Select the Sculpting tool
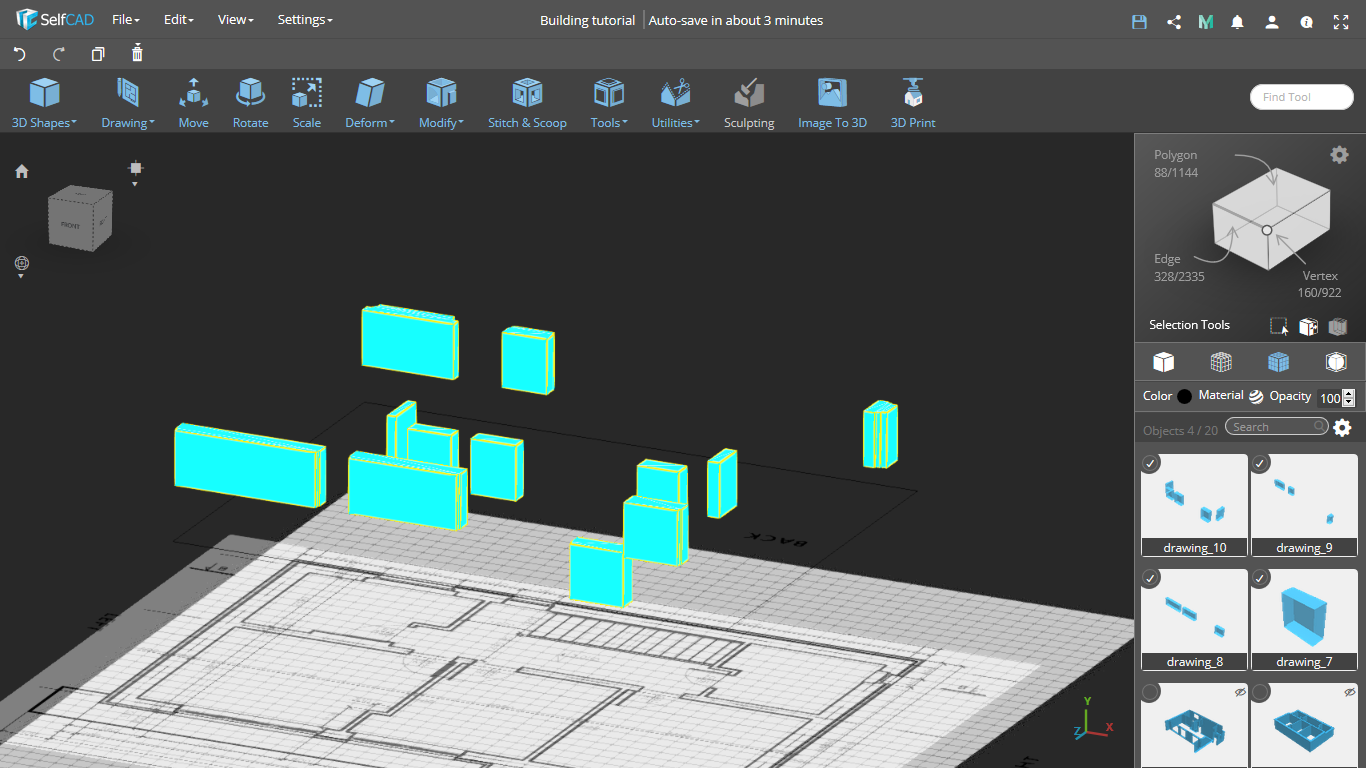This screenshot has height=768, width=1366. click(x=749, y=103)
